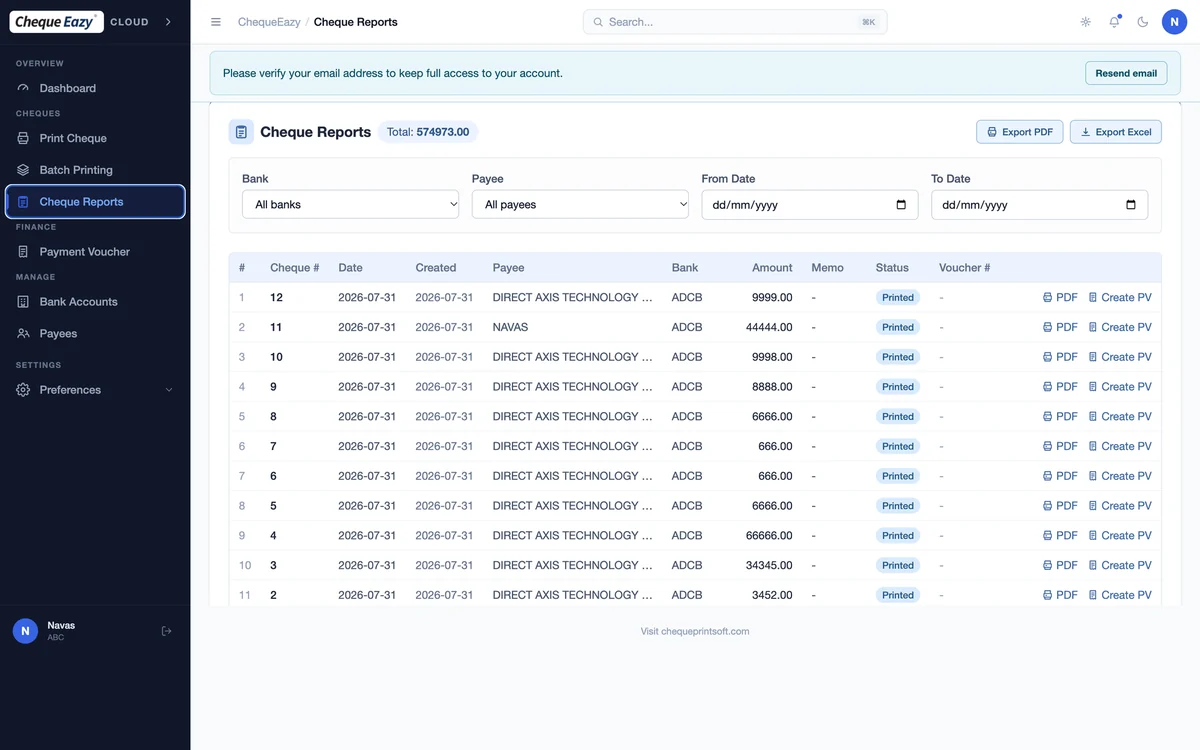1200x750 pixels.
Task: Click the Export PDF button
Action: tap(1019, 132)
